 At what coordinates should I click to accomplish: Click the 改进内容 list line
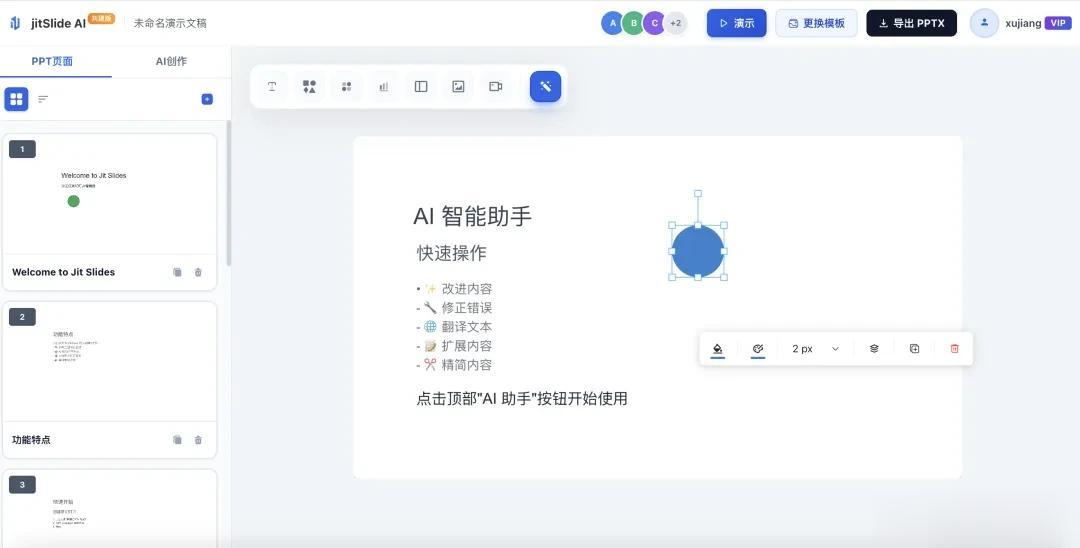(x=454, y=289)
